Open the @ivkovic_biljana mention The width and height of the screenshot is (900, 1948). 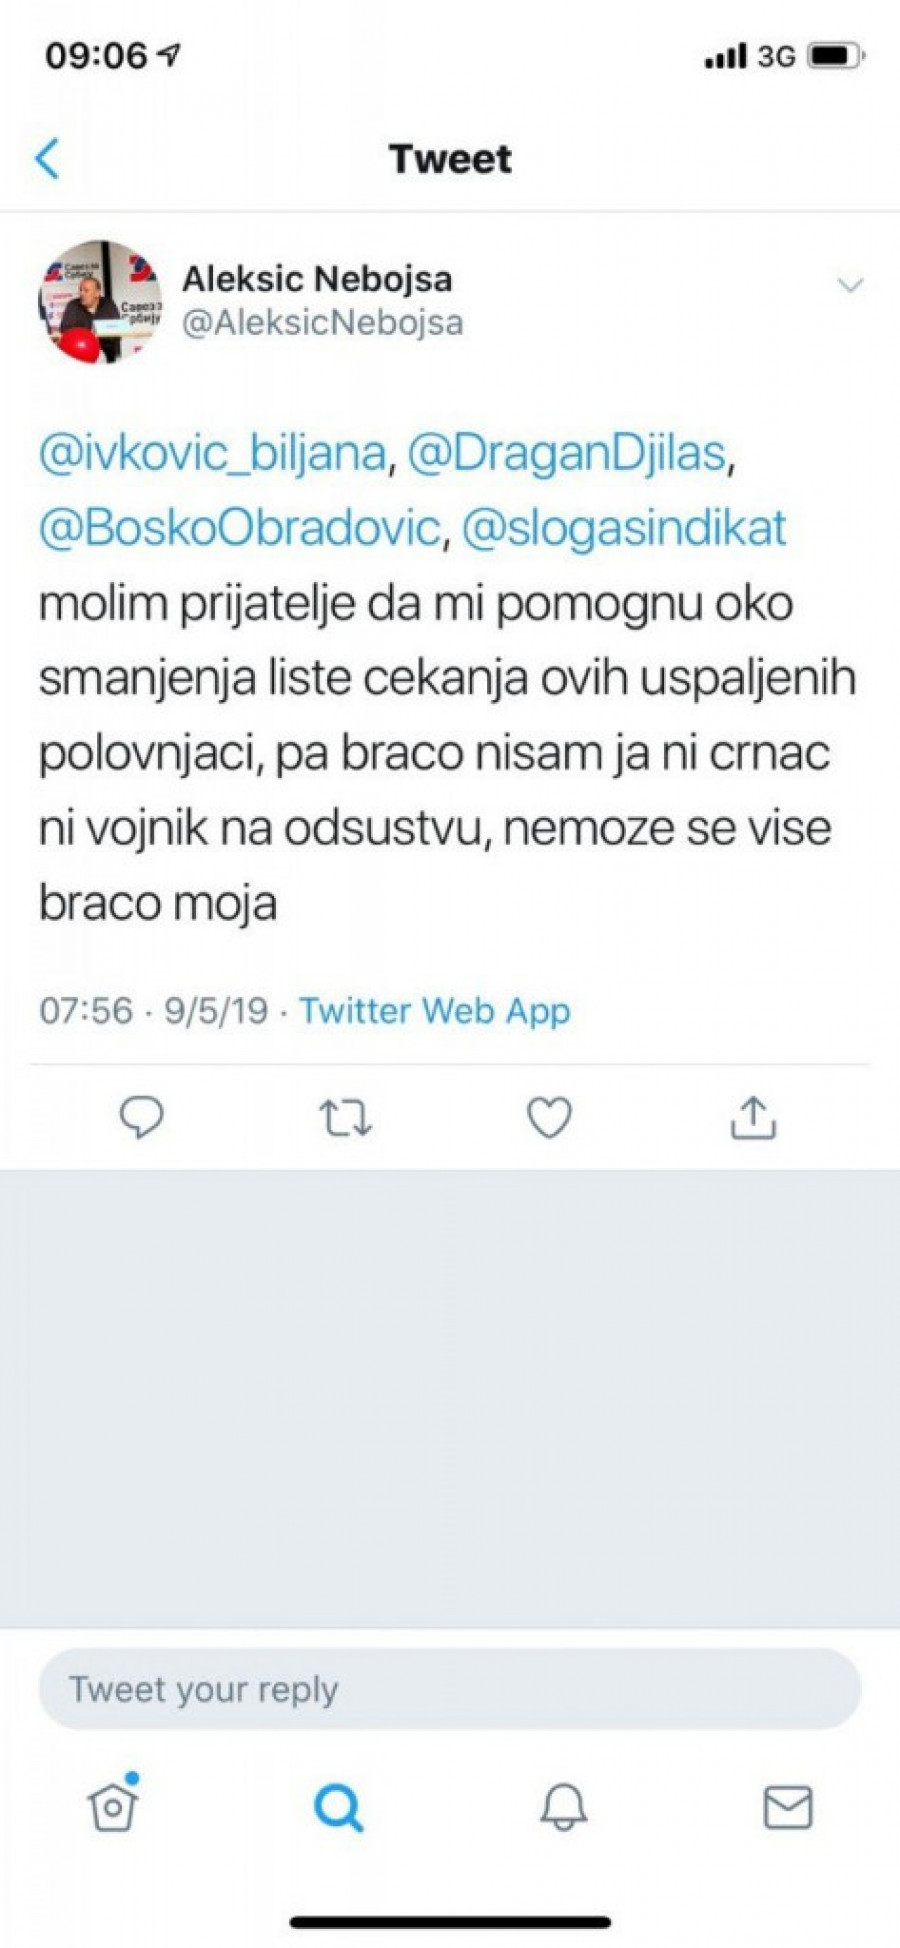[212, 453]
